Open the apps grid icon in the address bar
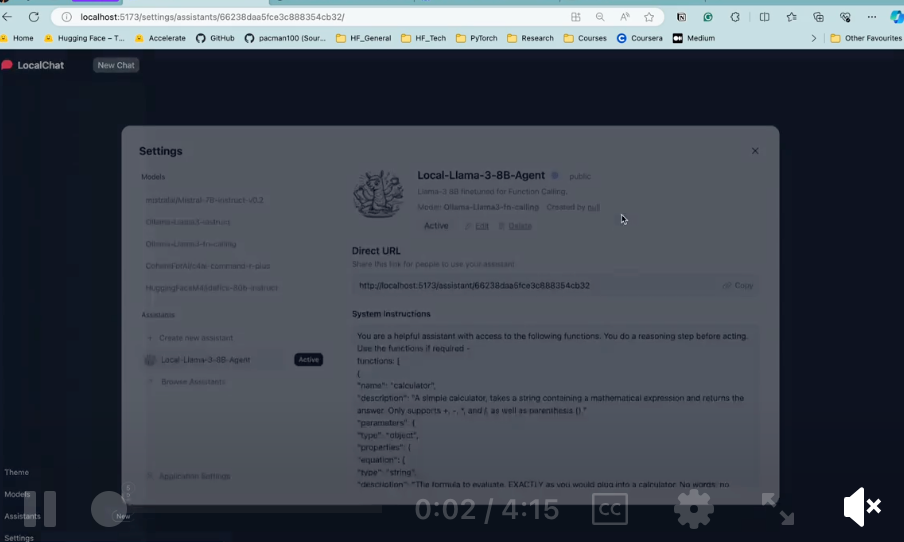904x542 pixels. click(575, 17)
